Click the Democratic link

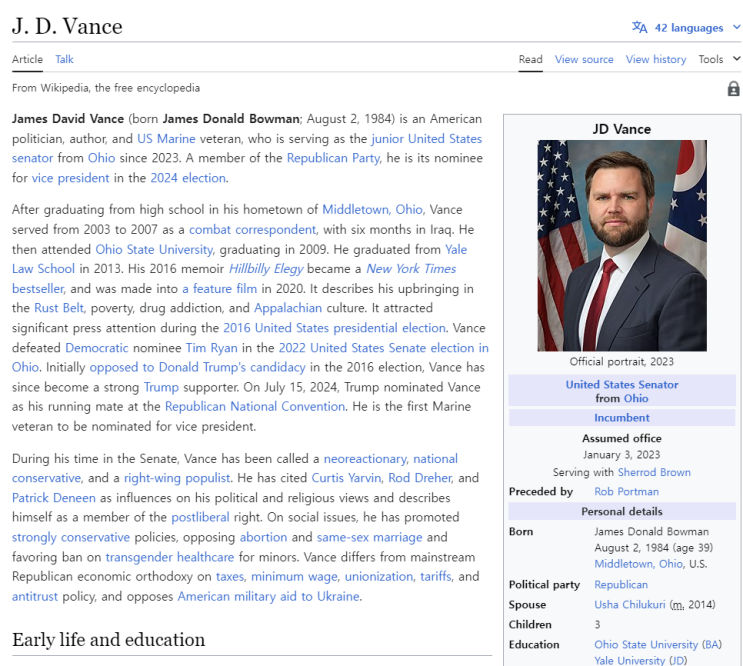click(97, 348)
